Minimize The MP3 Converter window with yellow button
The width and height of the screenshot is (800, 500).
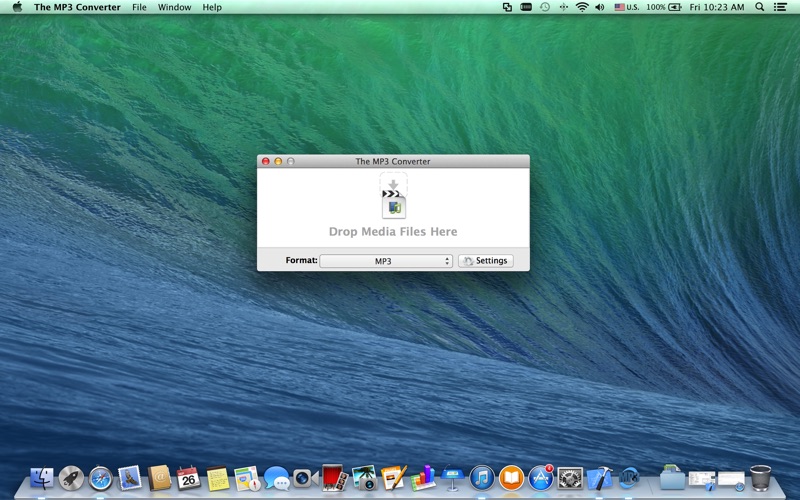coord(278,161)
